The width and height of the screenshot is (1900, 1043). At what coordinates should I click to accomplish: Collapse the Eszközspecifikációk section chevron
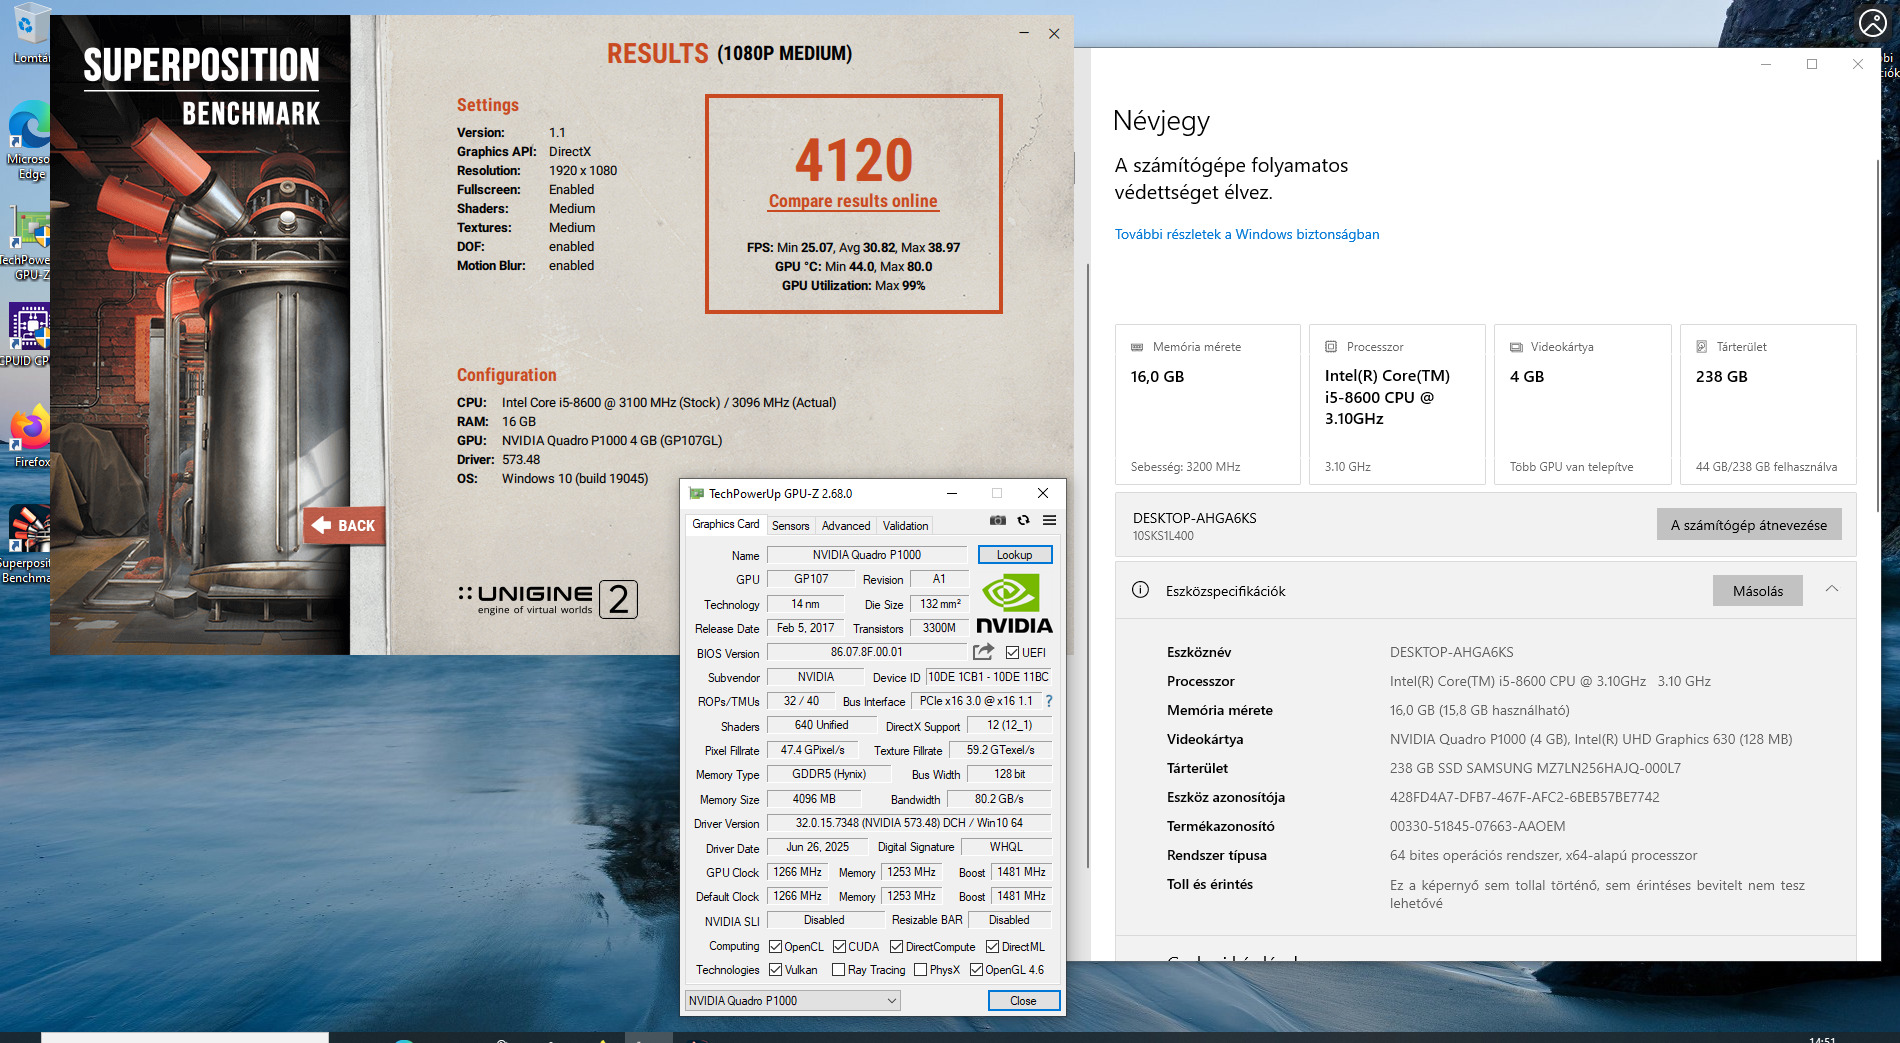[x=1831, y=589]
